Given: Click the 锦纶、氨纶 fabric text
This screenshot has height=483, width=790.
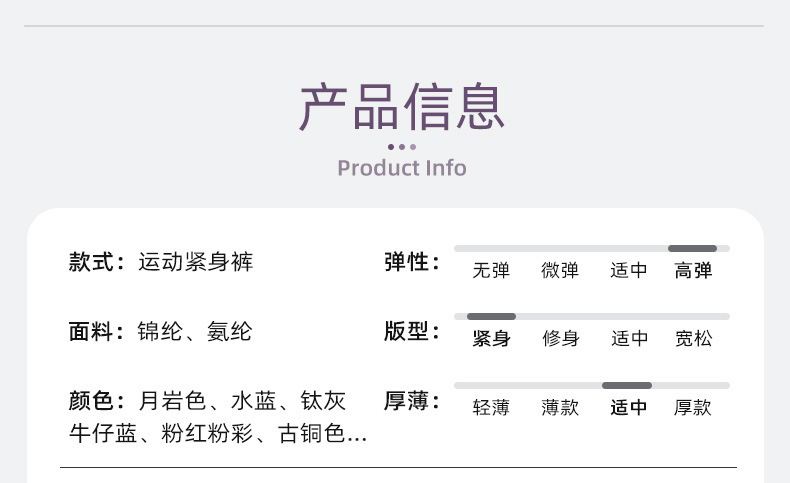Looking at the screenshot, I should pyautogui.click(x=194, y=332).
